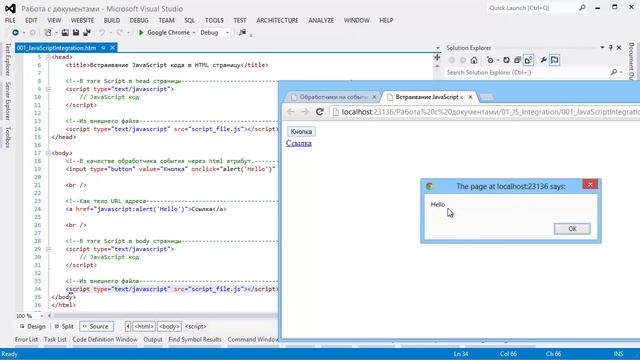Viewport: 640px width, 360px height.
Task: Switch editor to Source view
Action: [96, 327]
